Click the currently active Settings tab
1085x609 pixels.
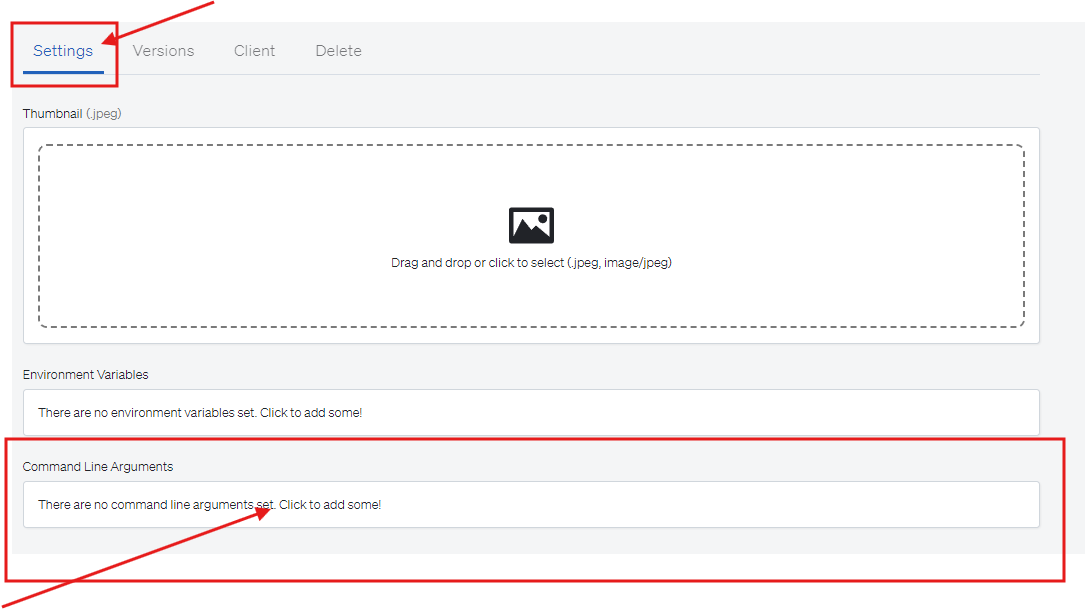63,50
